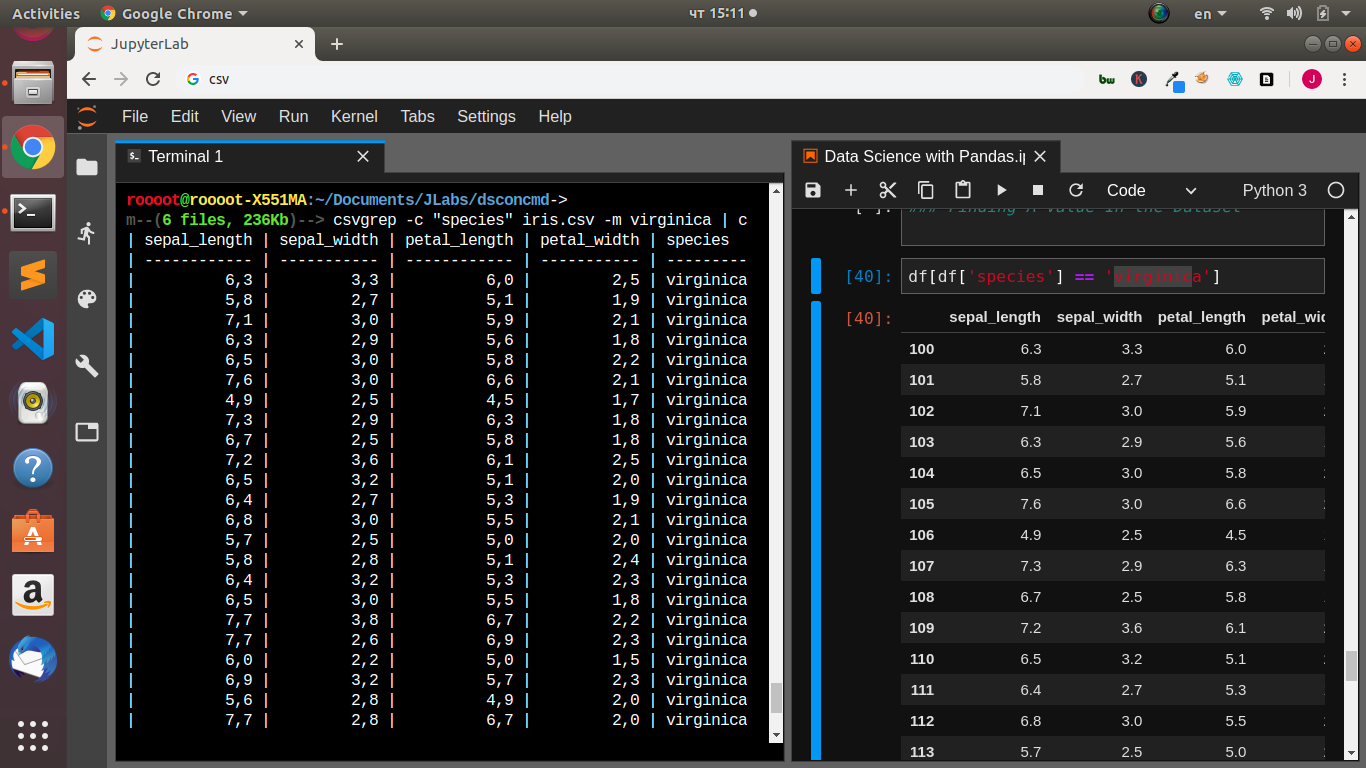1366x768 pixels.
Task: Open Chrome's three-dot menu
Action: tap(1345, 78)
